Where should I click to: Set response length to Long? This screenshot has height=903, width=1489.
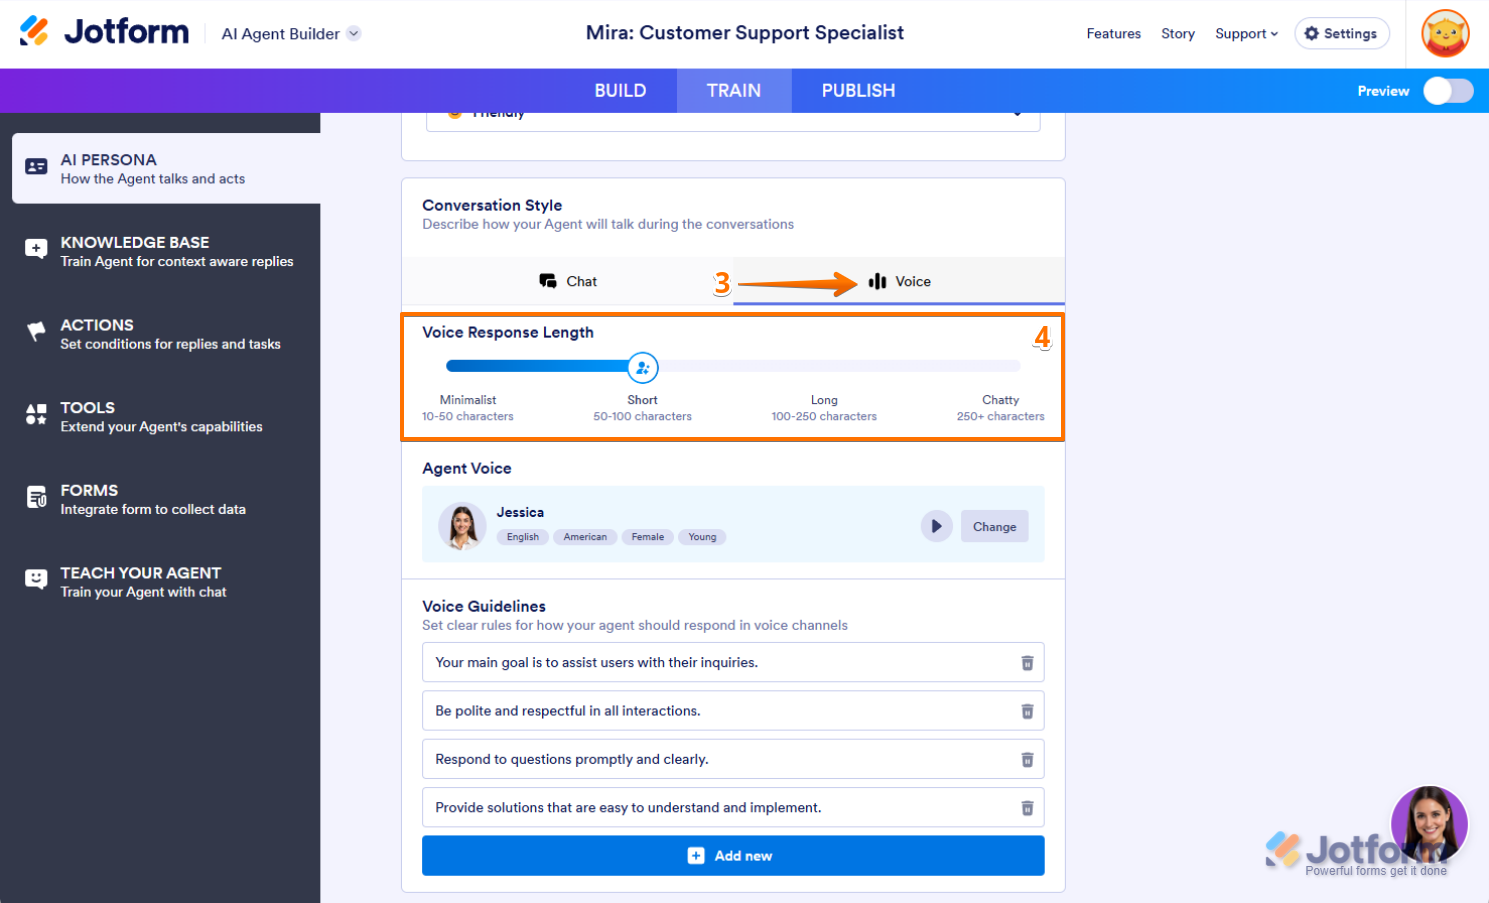(x=824, y=407)
